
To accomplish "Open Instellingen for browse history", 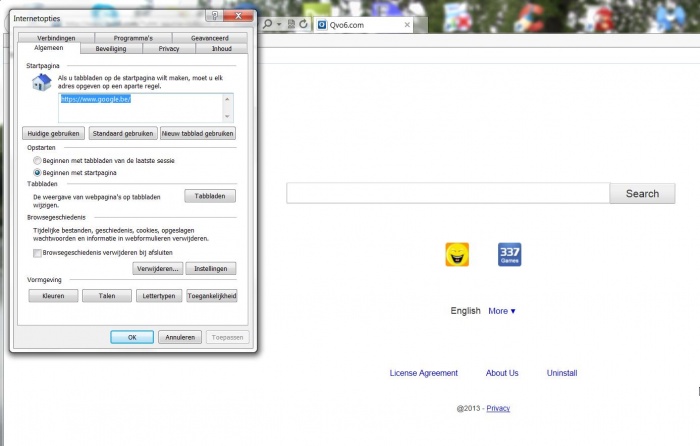I will coord(211,269).
